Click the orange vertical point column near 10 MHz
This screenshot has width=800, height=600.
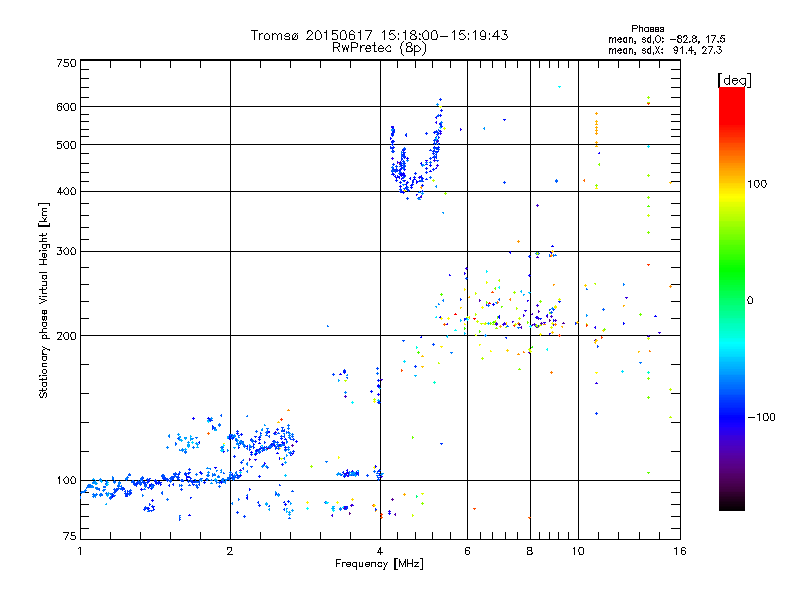click(x=596, y=129)
